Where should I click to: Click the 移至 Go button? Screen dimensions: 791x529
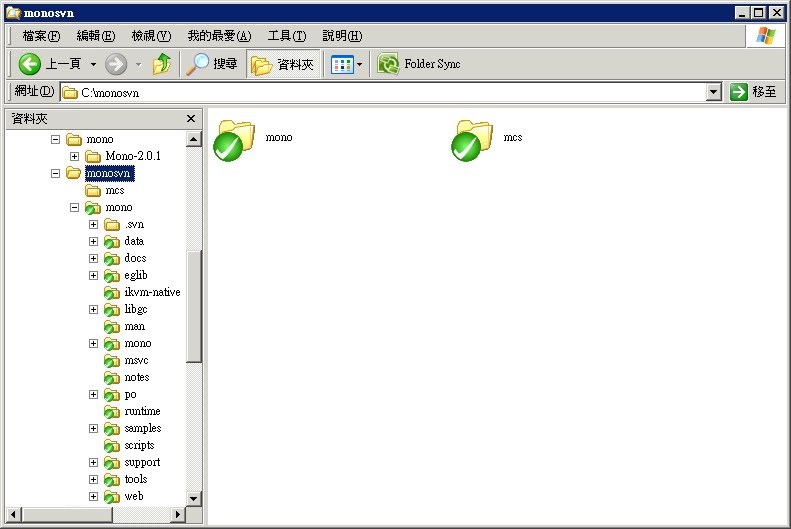pyautogui.click(x=753, y=92)
